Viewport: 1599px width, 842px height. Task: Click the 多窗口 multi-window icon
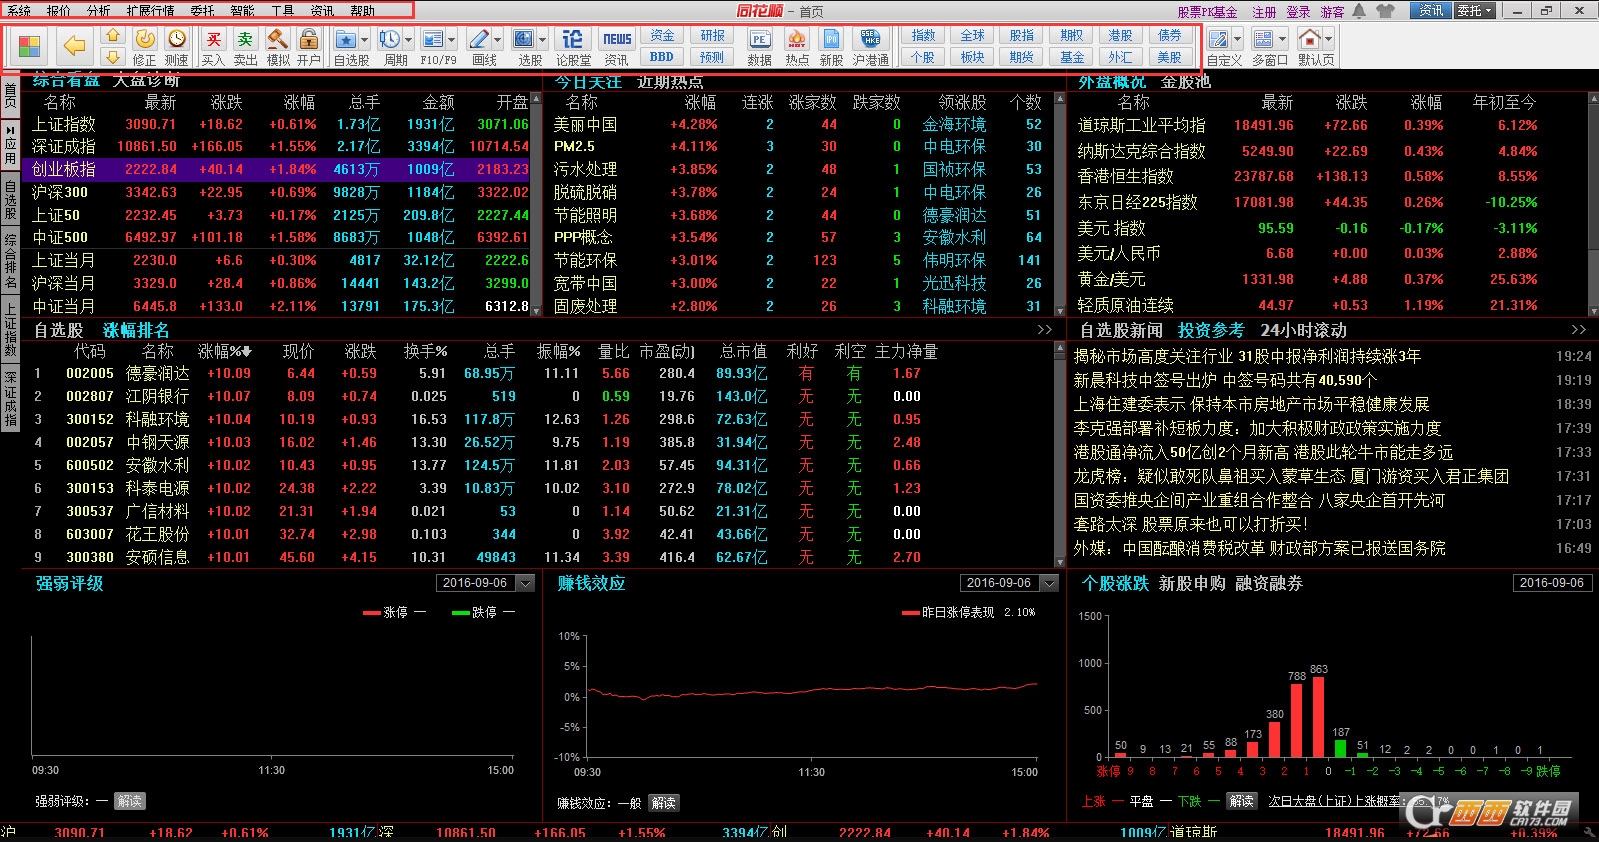tap(1263, 40)
